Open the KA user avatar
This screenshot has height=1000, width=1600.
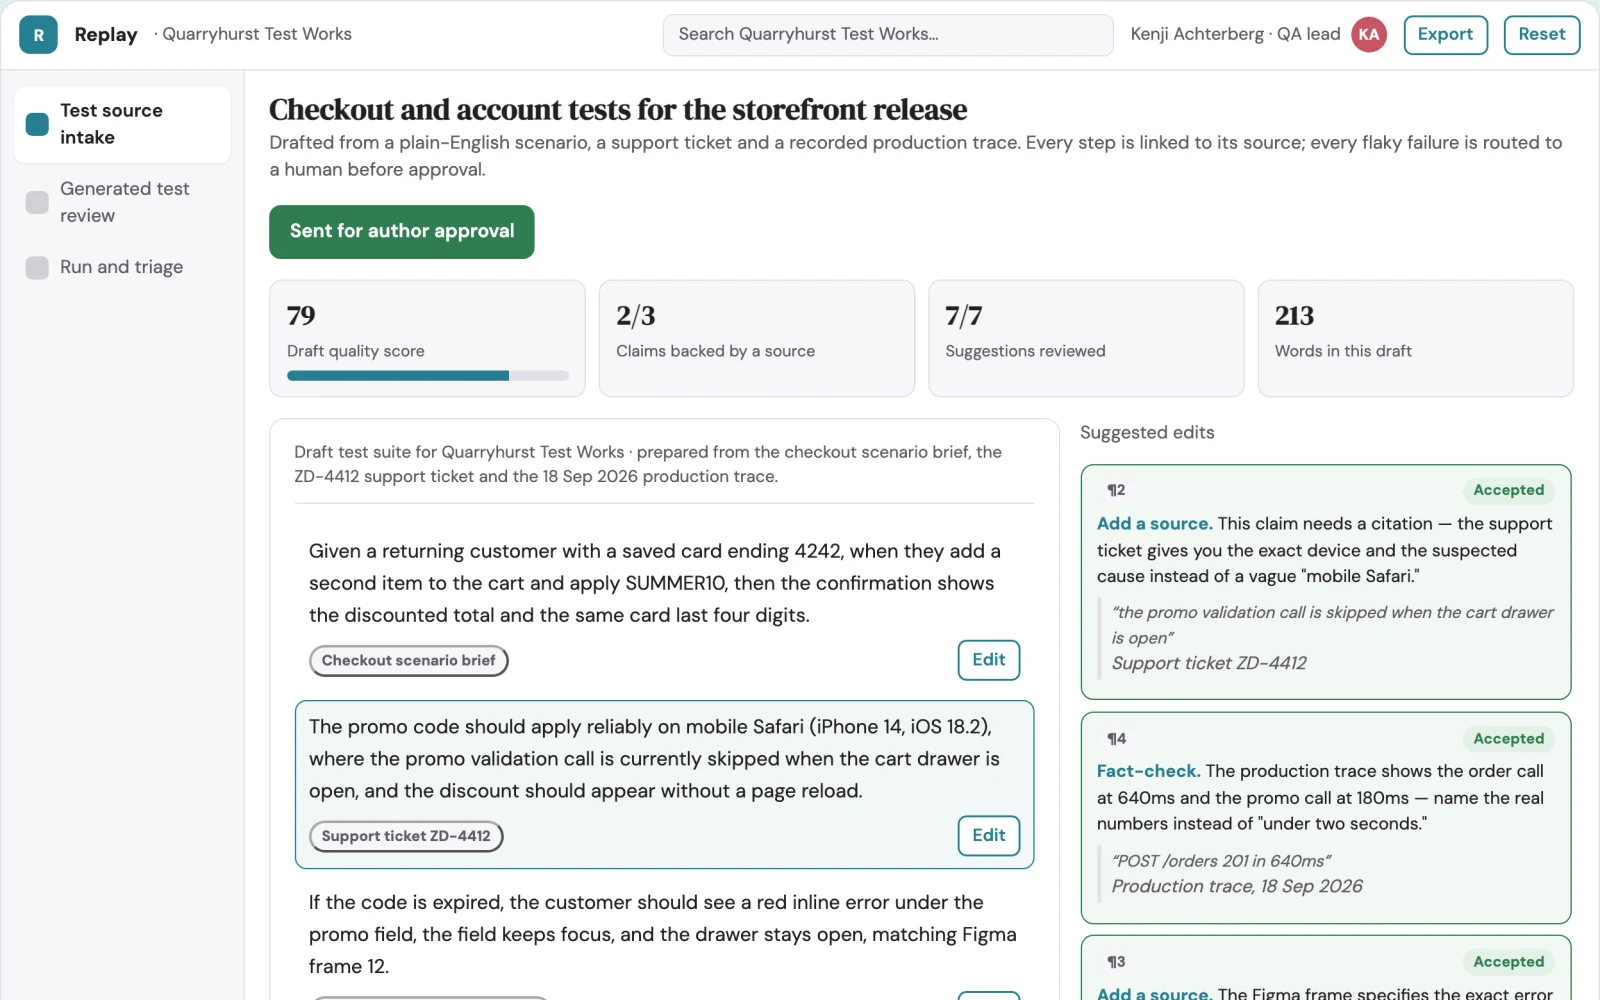click(1368, 35)
